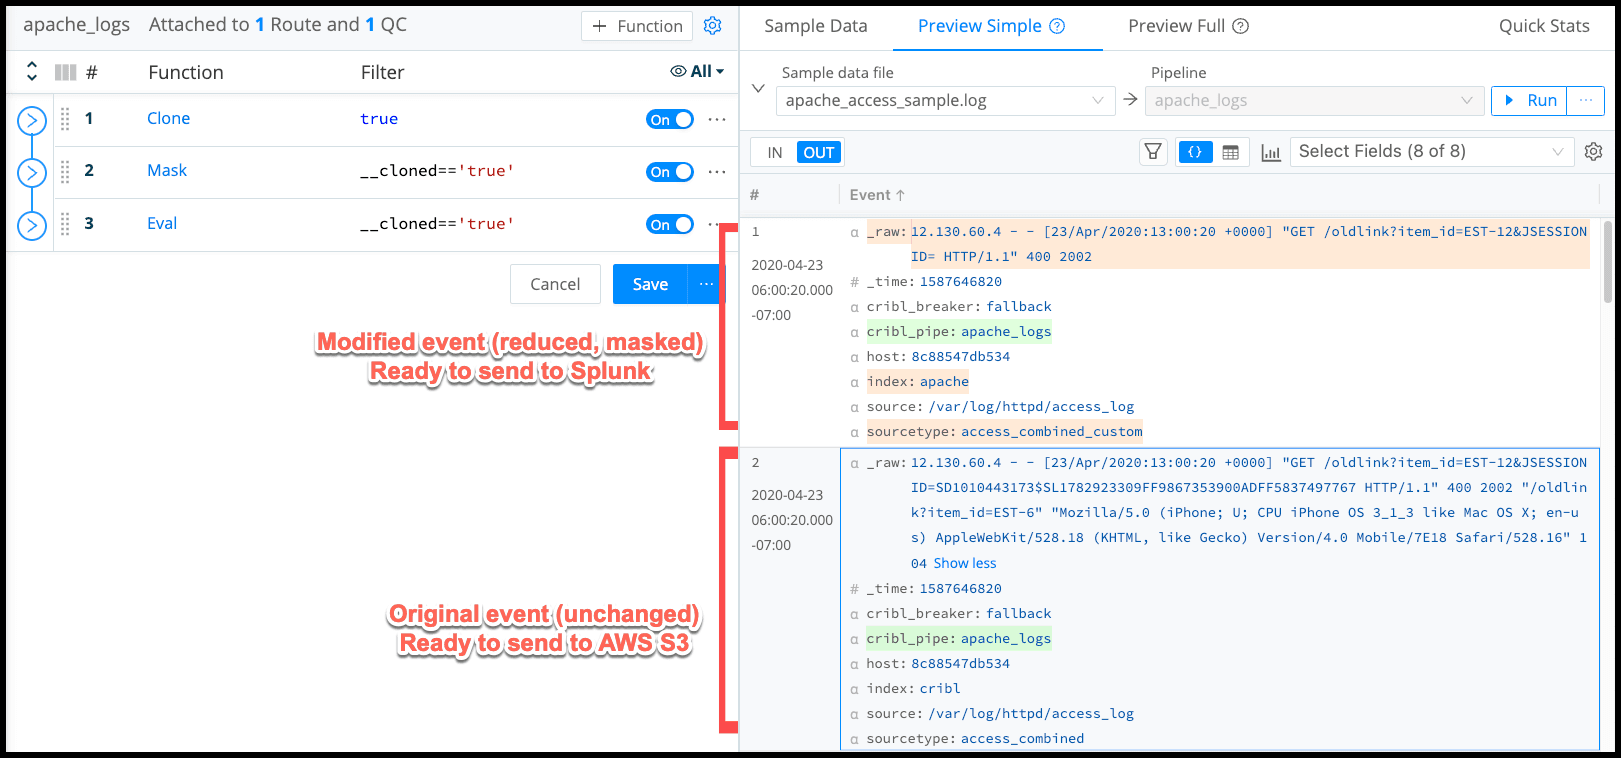Image resolution: width=1621 pixels, height=758 pixels.
Task: Click the event filter funnel icon
Action: [x=1153, y=152]
